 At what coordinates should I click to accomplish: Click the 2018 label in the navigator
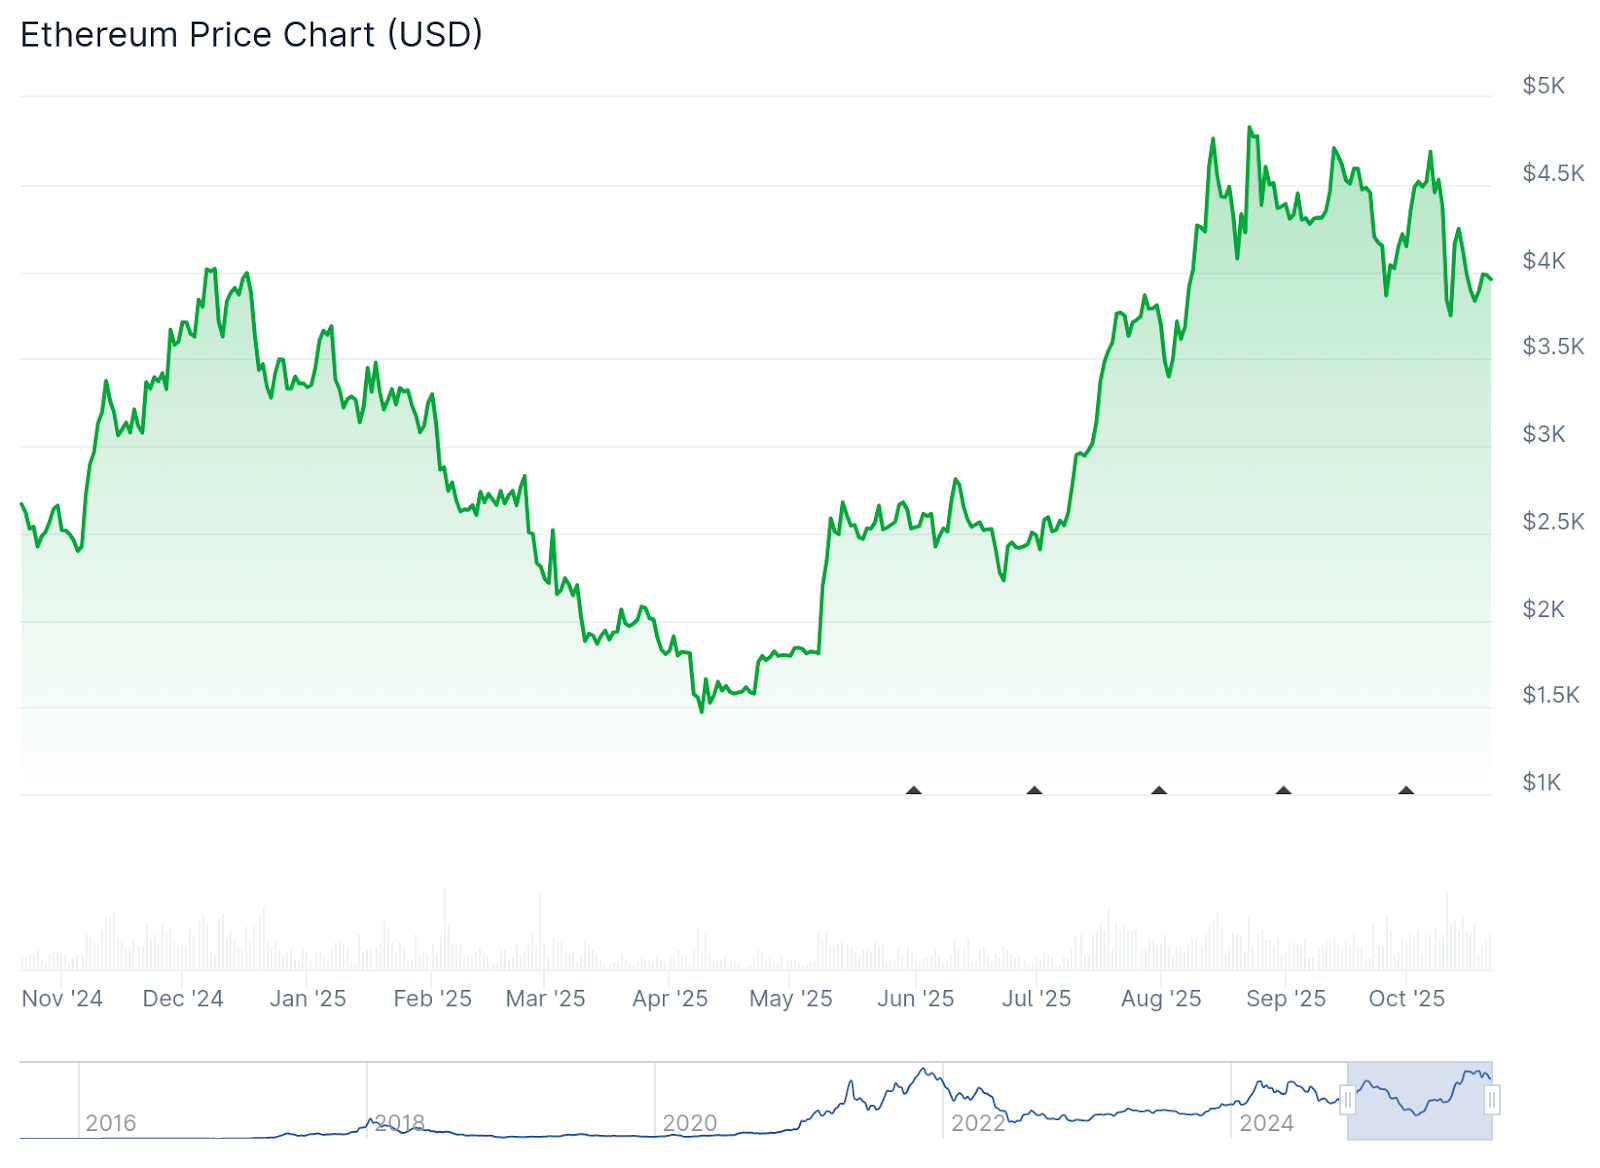pyautogui.click(x=400, y=1123)
